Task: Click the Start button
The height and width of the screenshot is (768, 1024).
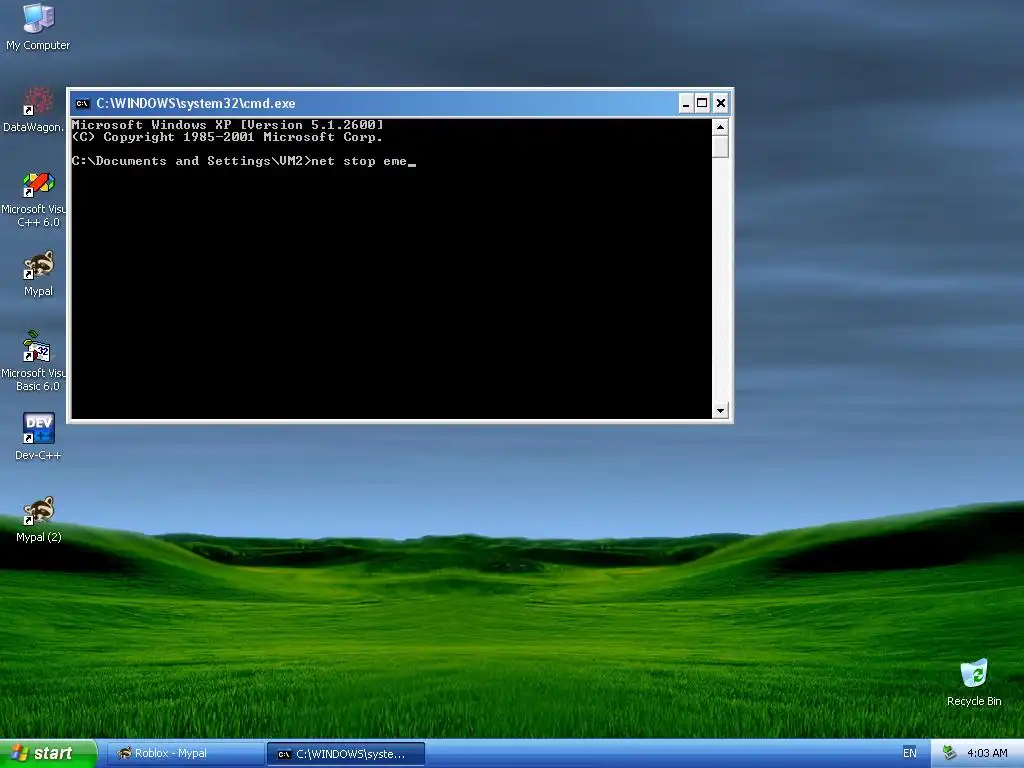Action: coord(48,754)
